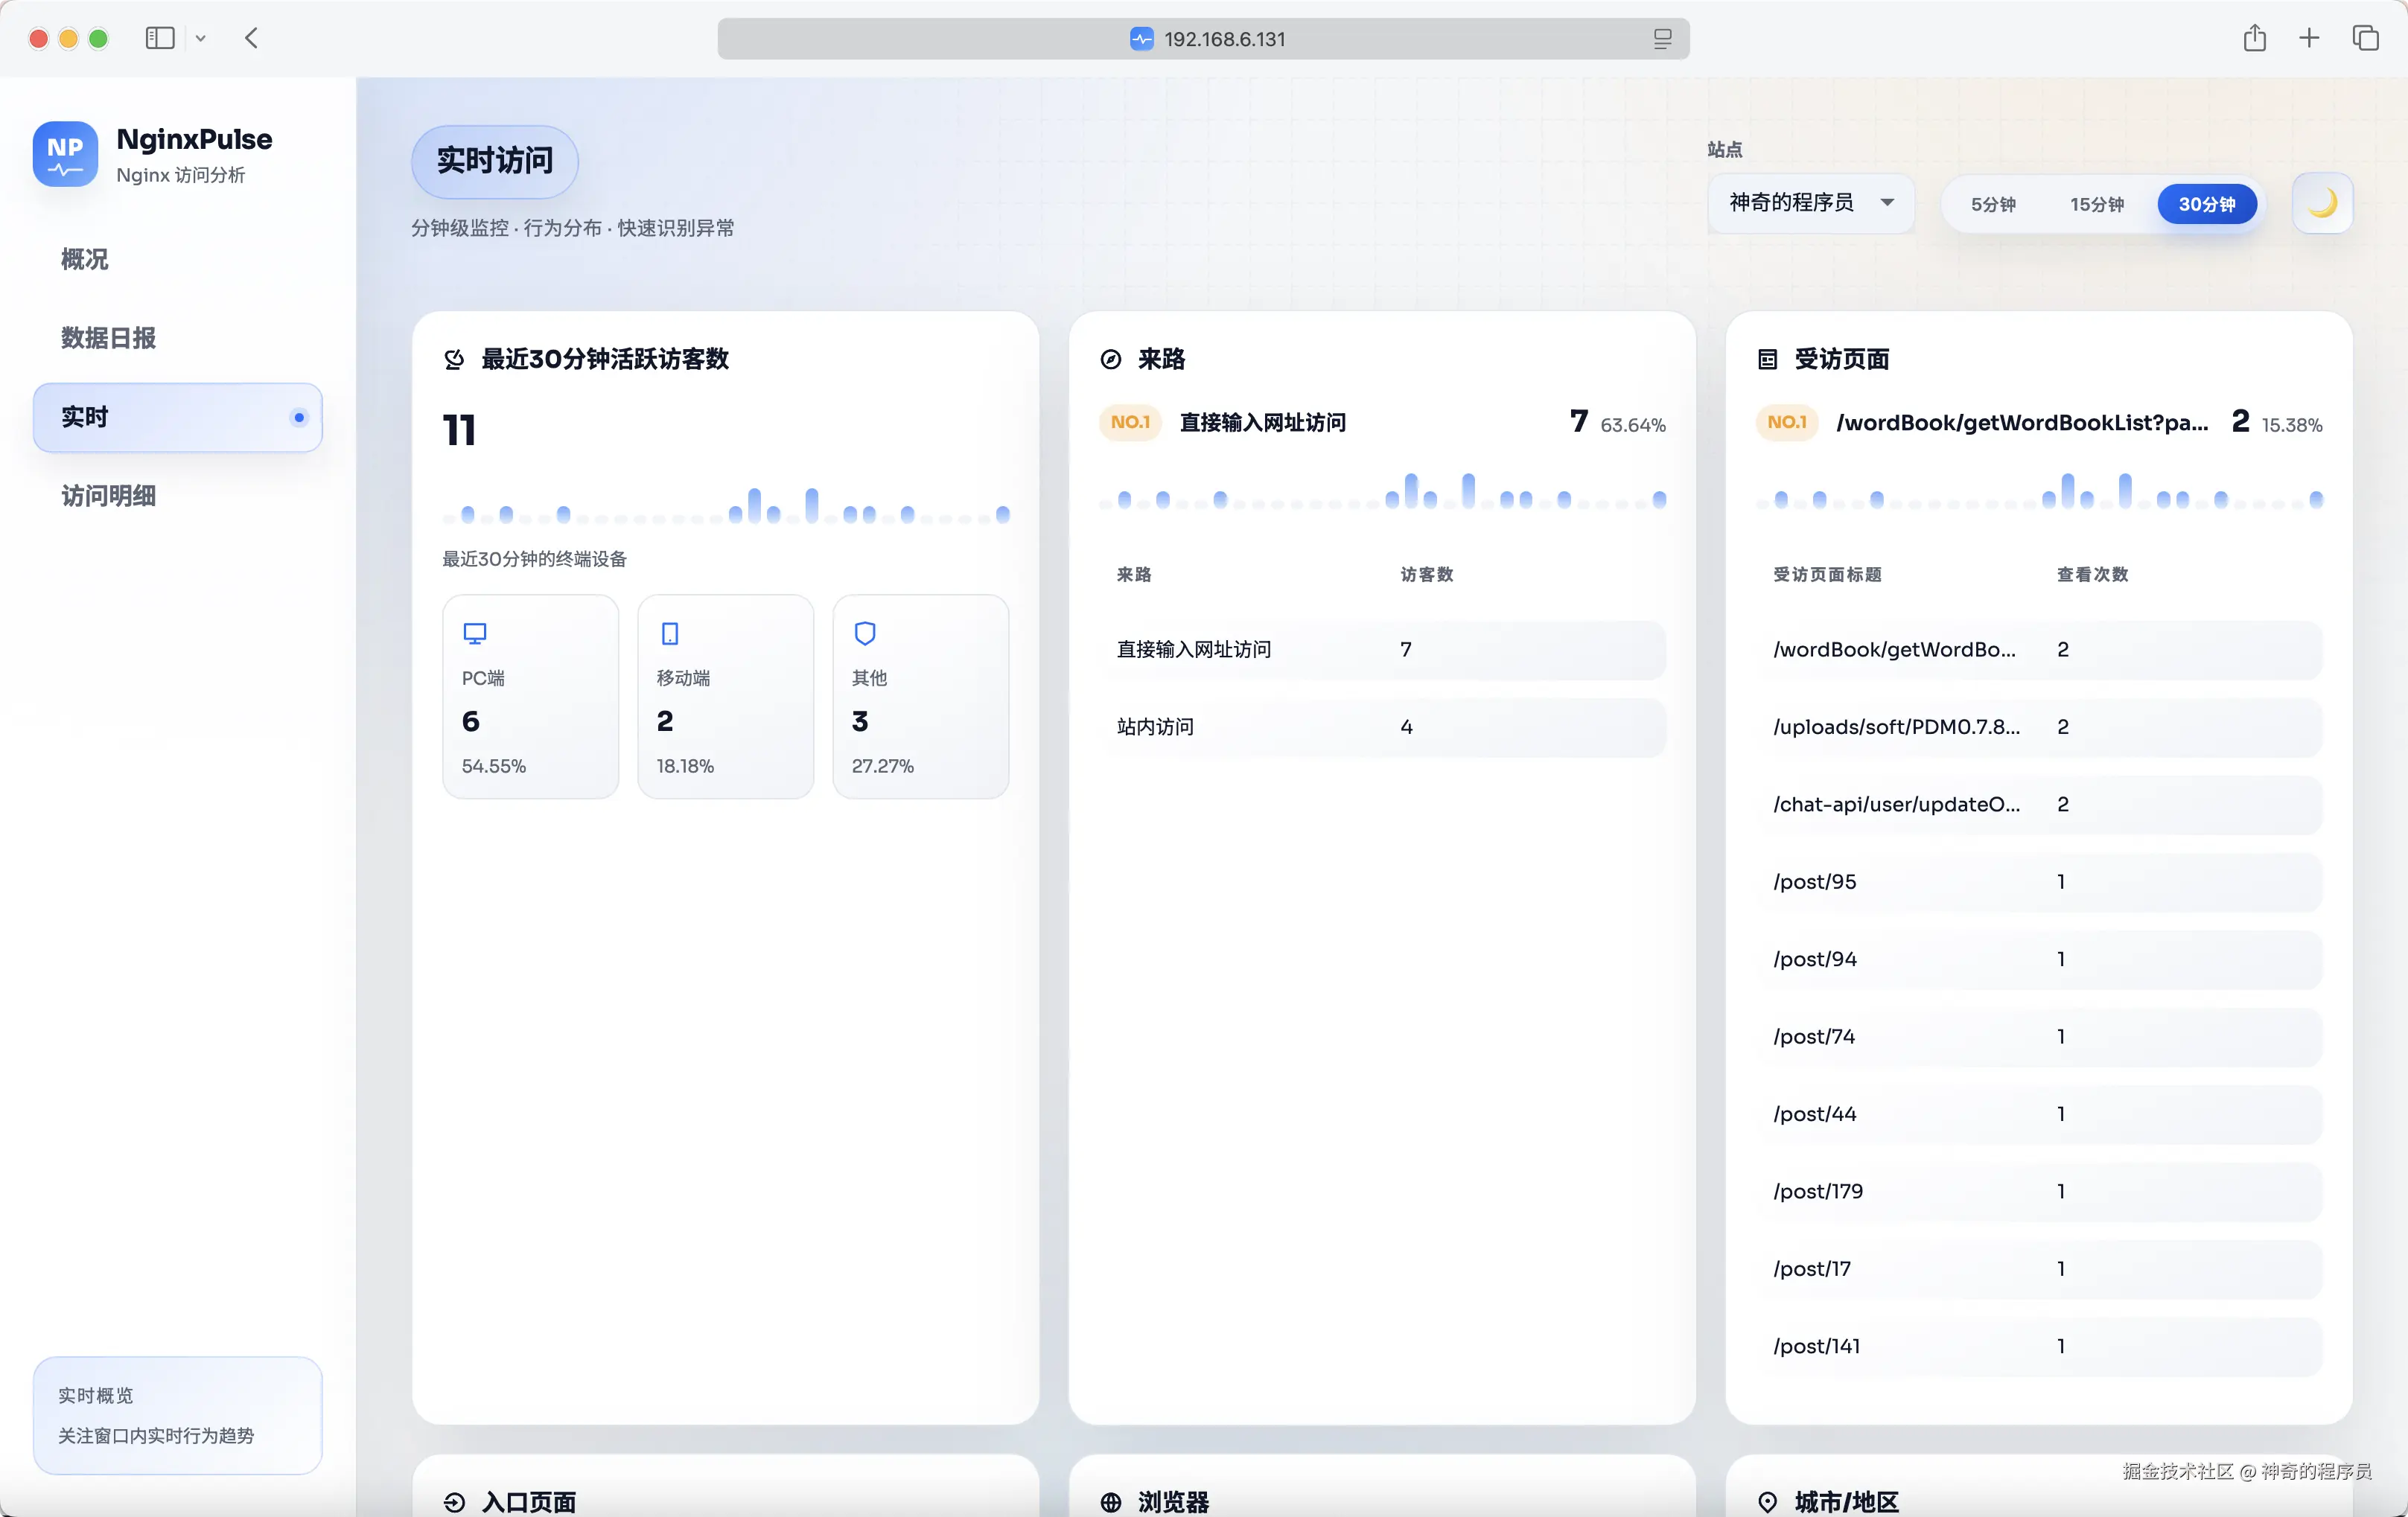The image size is (2408, 1517).
Task: Click the PC端 monitor icon
Action: 475,633
